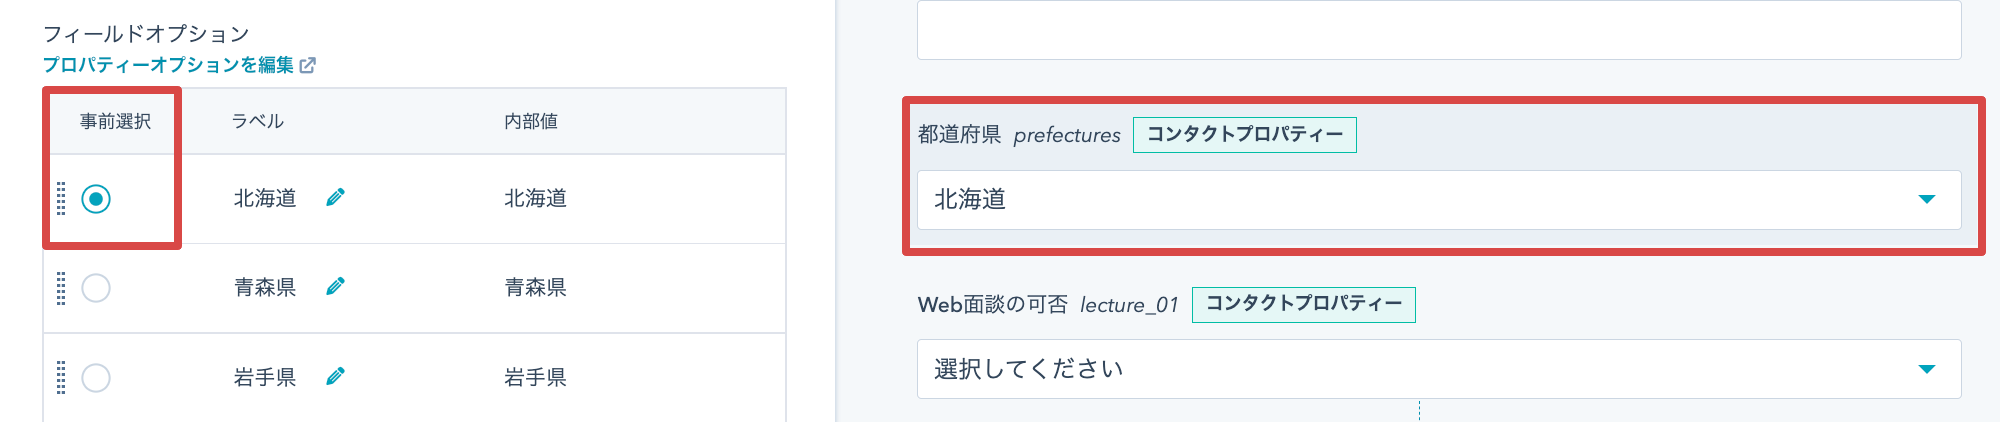
Task: Click the 都道府県 dropdown caret arrow
Action: tap(1927, 199)
